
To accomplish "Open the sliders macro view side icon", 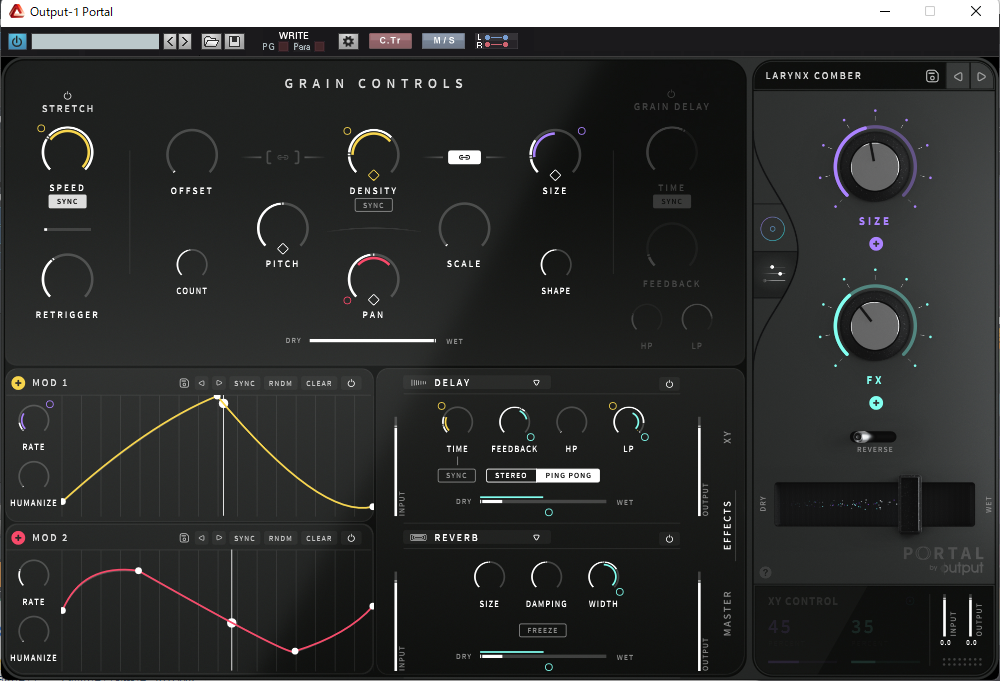I will point(774,274).
